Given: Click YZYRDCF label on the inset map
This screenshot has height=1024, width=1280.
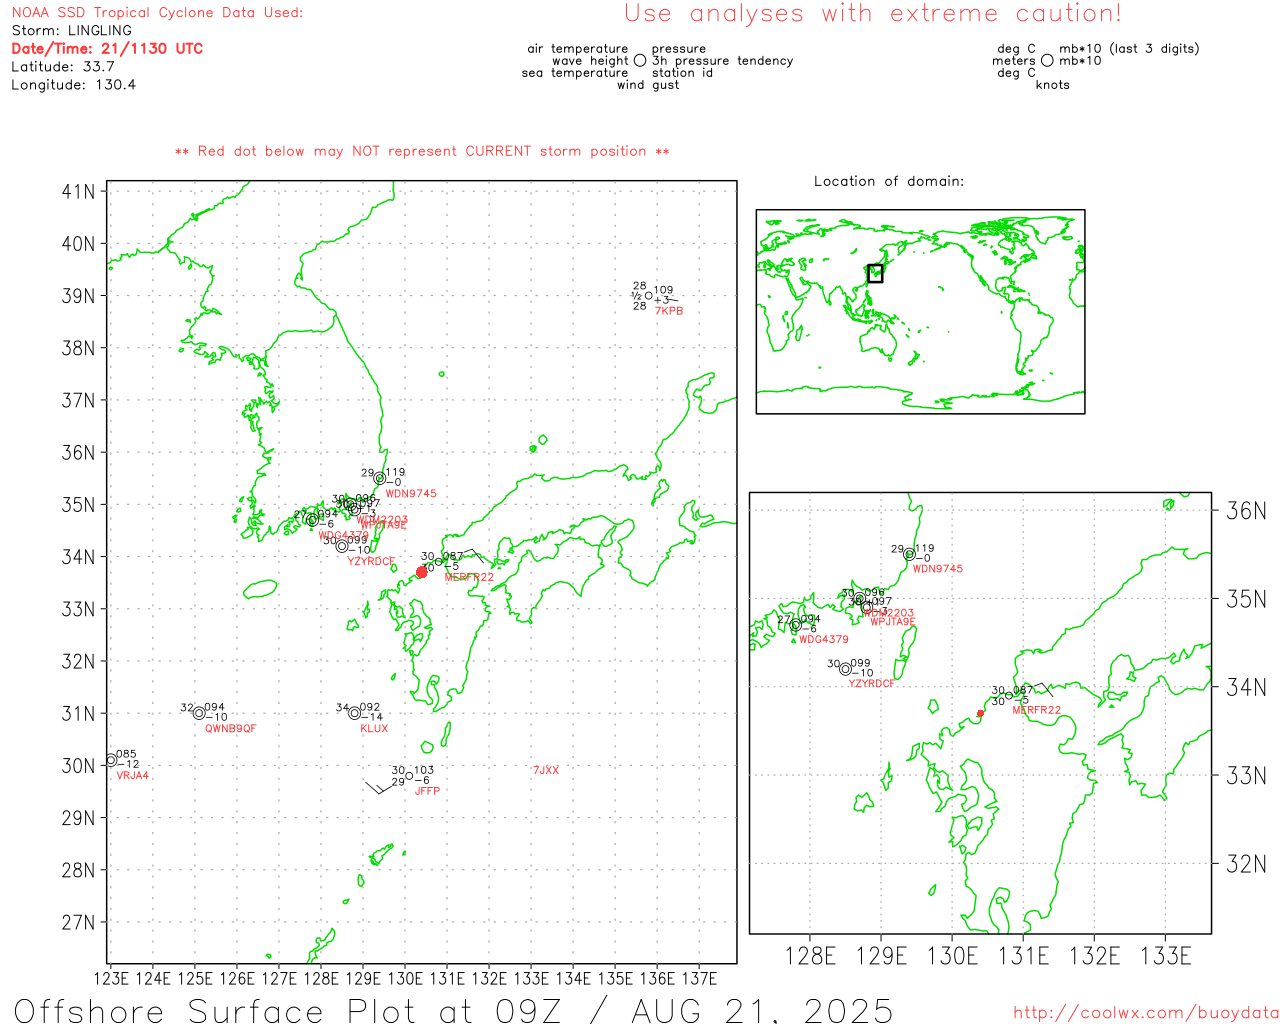Looking at the screenshot, I should coord(872,684).
